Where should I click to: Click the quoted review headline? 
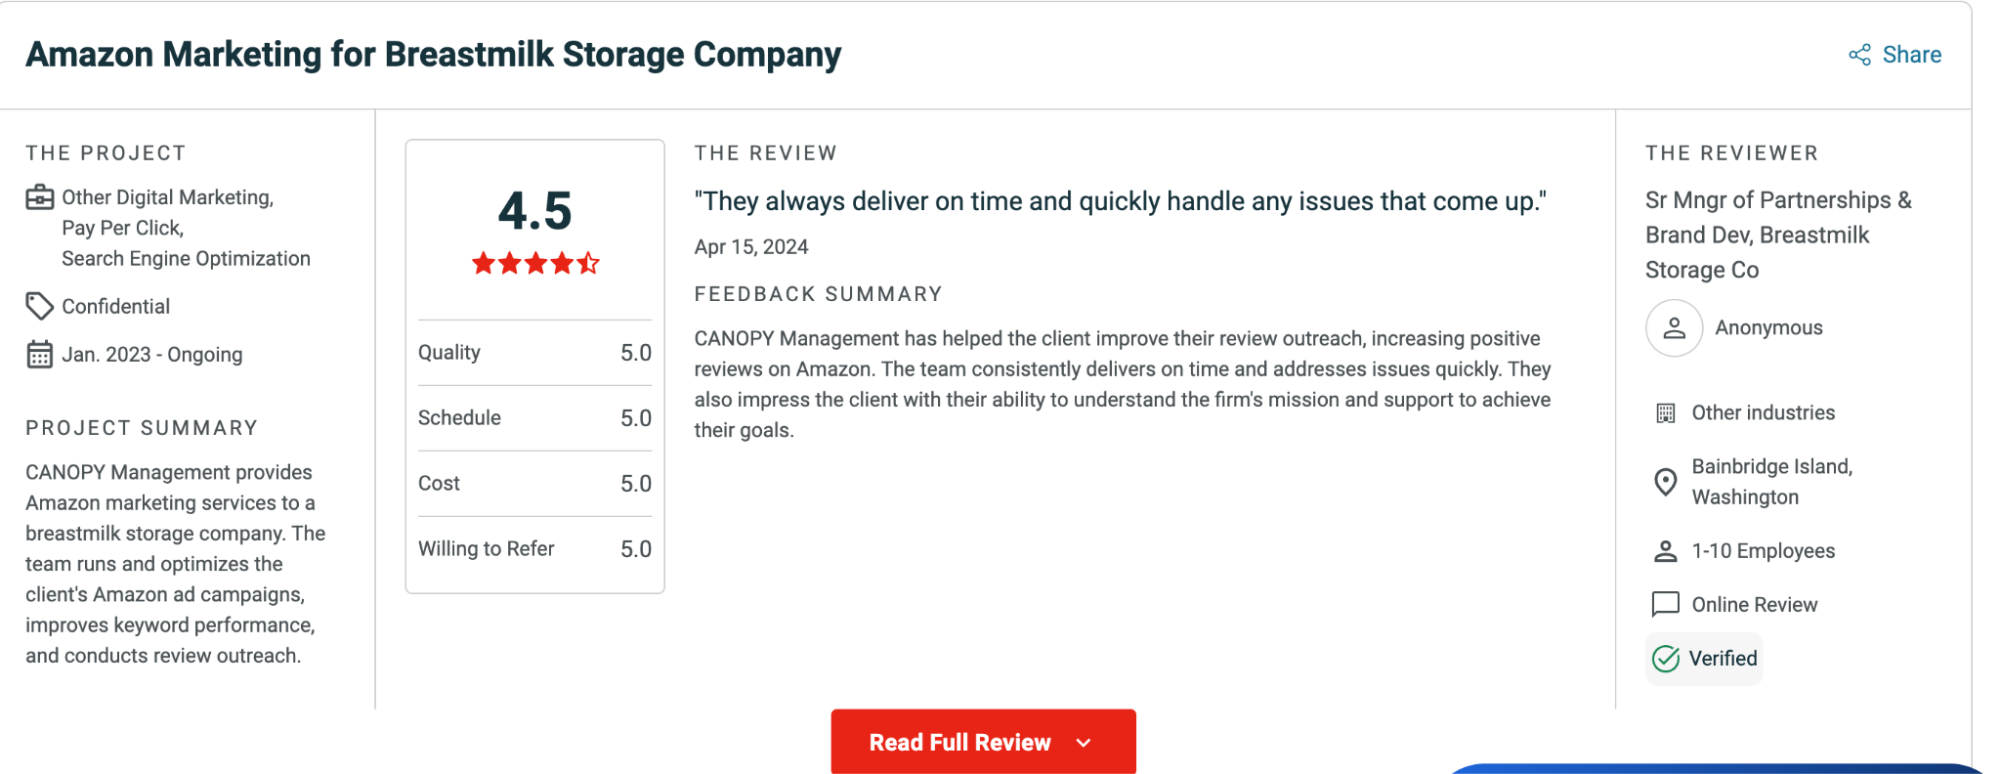tap(1120, 202)
